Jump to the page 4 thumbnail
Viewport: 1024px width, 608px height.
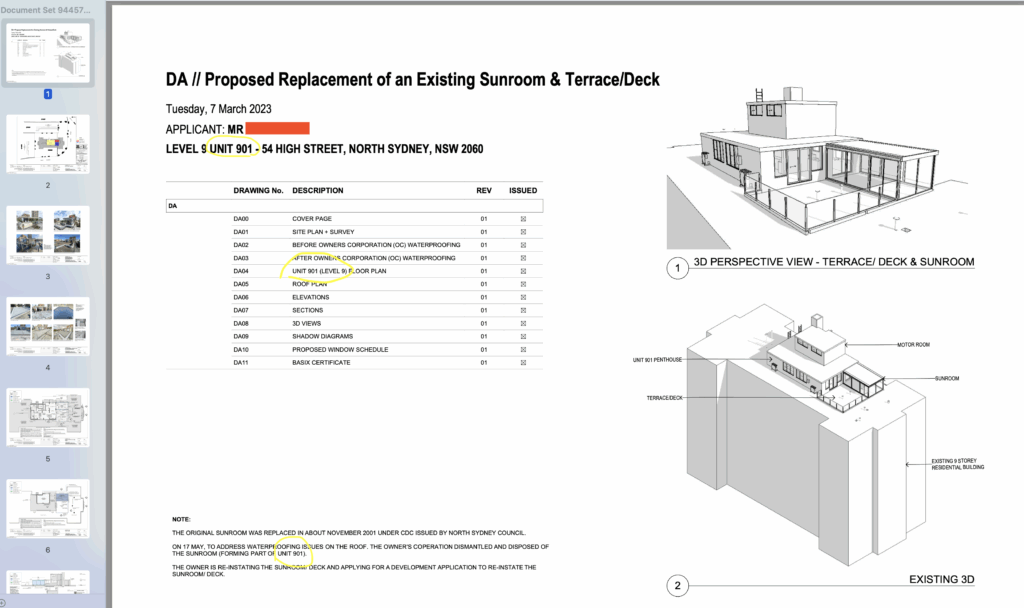(48, 327)
